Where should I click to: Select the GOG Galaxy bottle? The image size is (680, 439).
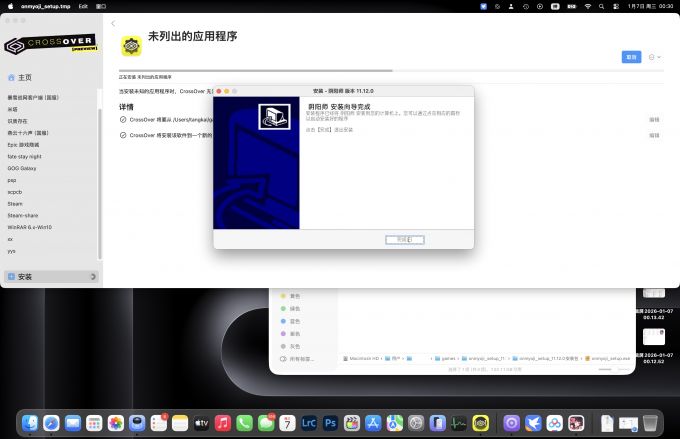click(22, 168)
